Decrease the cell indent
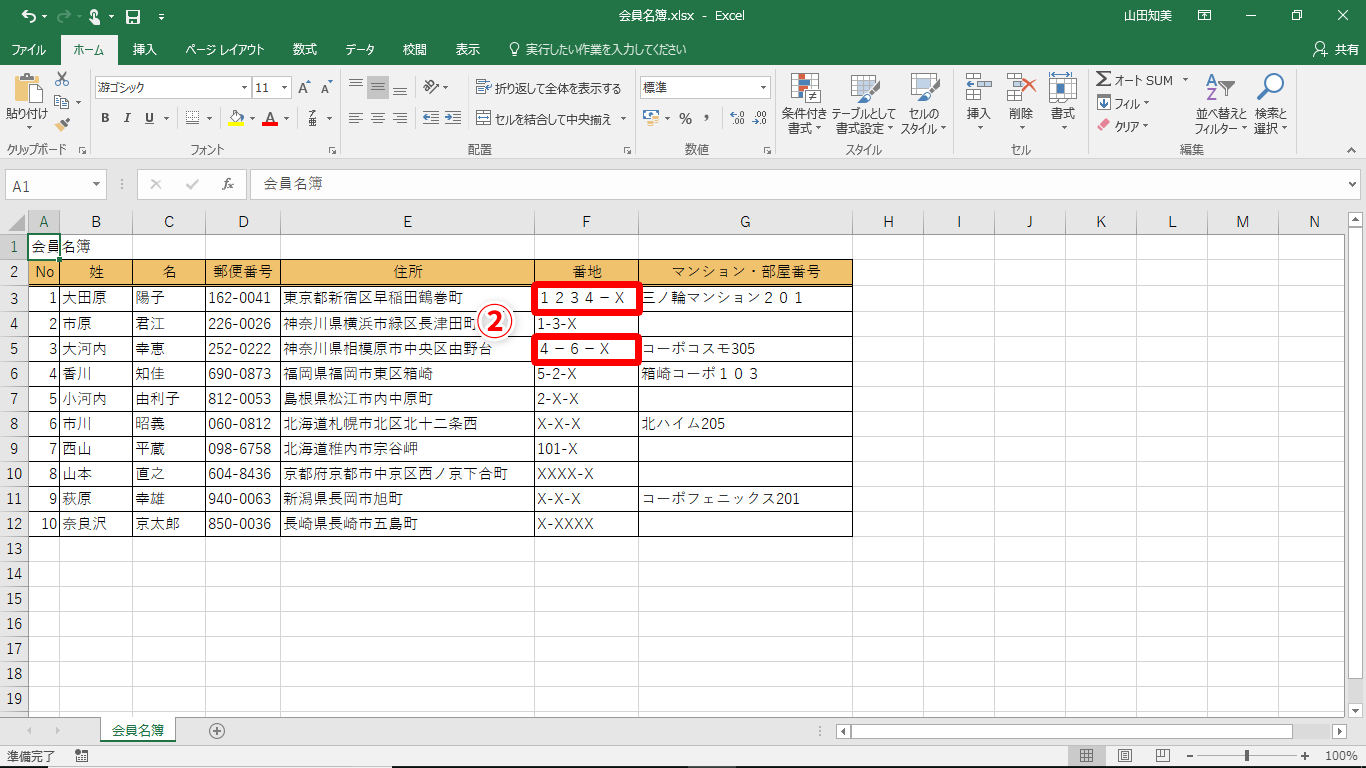 coord(430,118)
